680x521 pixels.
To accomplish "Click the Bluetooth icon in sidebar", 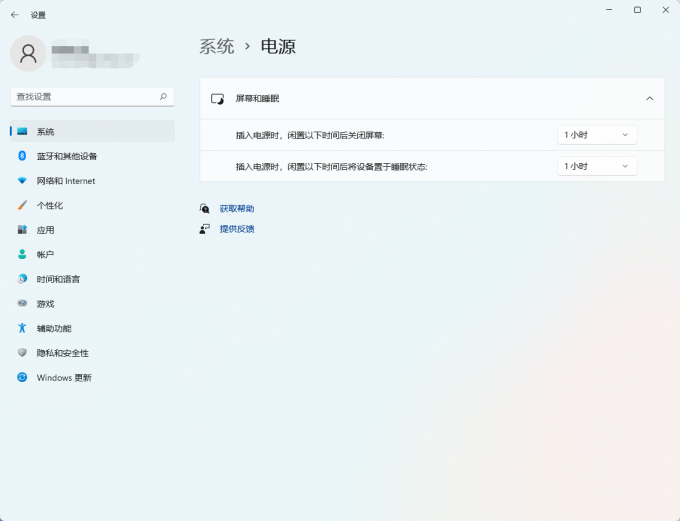I will coord(22,156).
